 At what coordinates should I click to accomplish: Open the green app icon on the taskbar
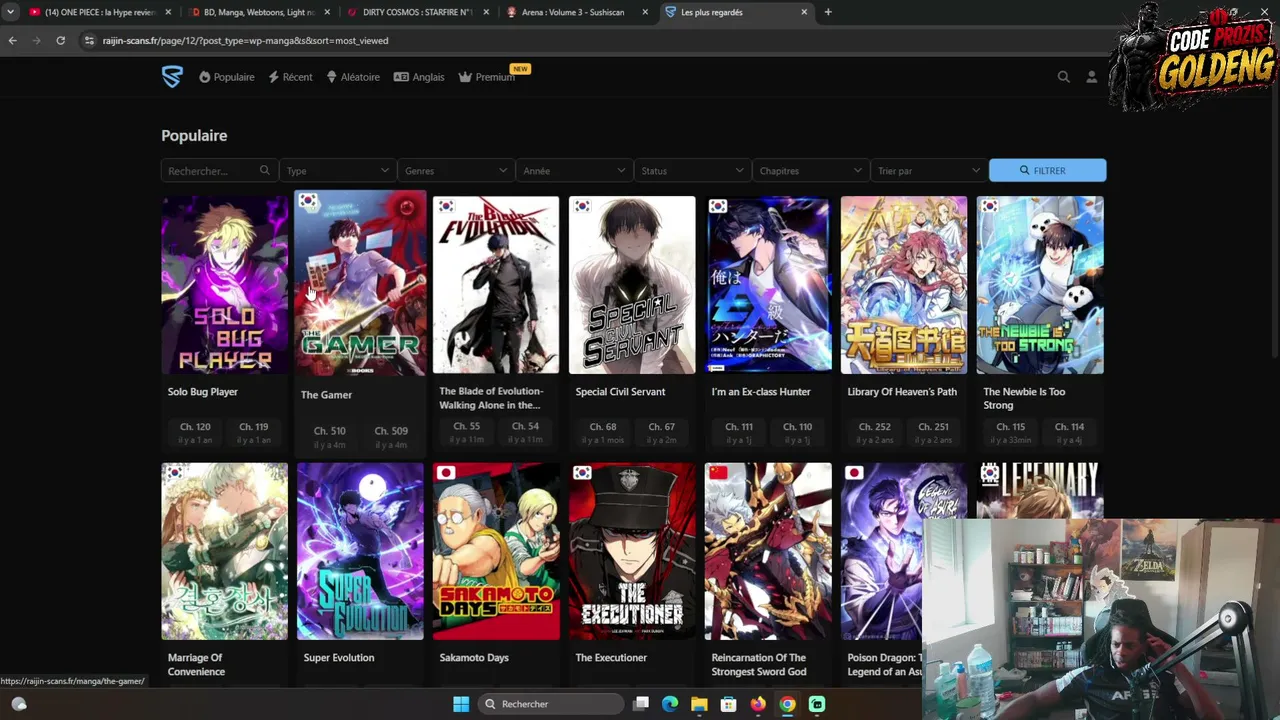817,704
